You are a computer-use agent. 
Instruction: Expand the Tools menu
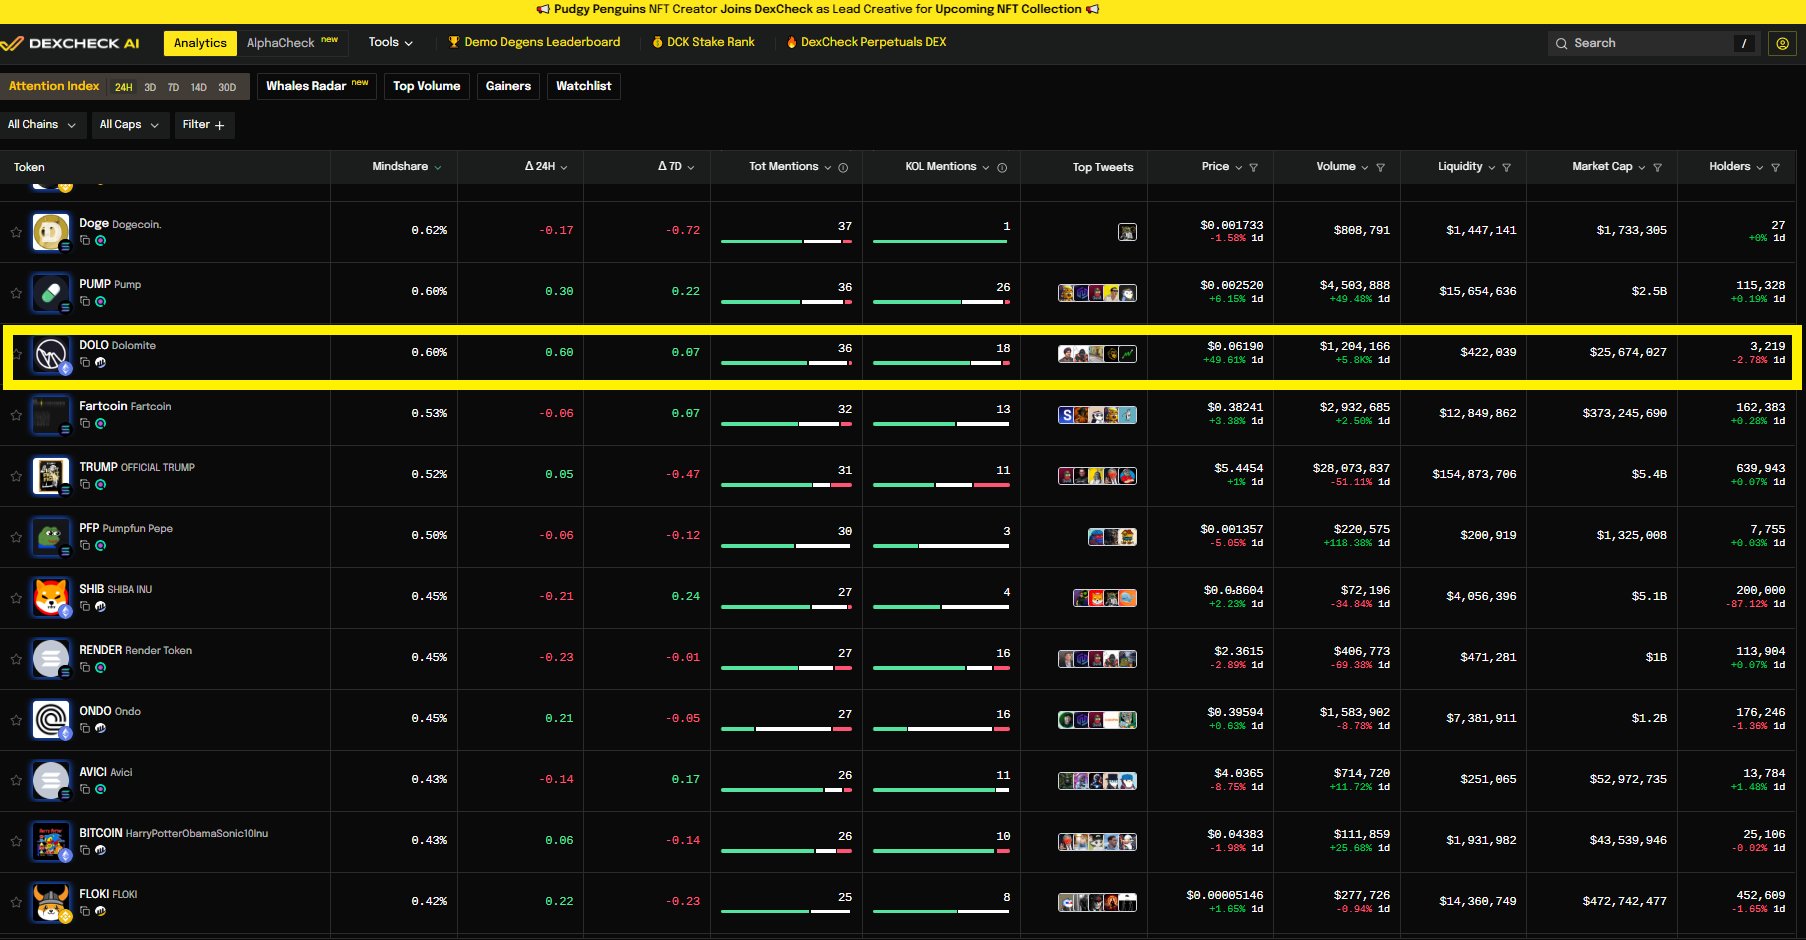[x=390, y=42]
